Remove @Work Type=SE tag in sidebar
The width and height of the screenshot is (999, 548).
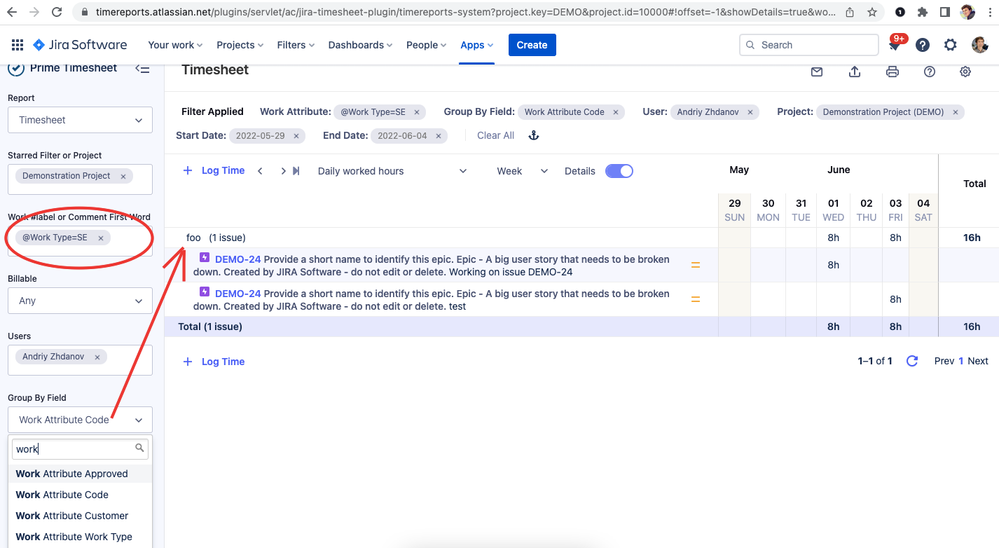(101, 238)
